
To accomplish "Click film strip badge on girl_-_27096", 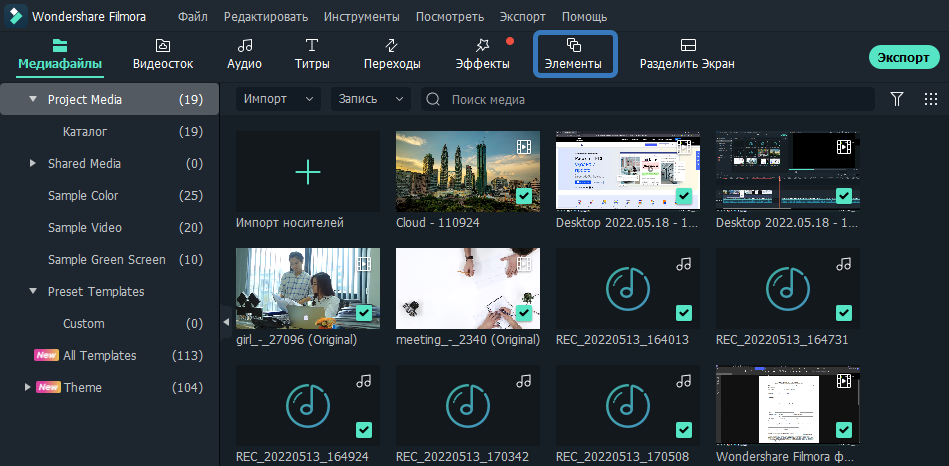I will (x=364, y=263).
